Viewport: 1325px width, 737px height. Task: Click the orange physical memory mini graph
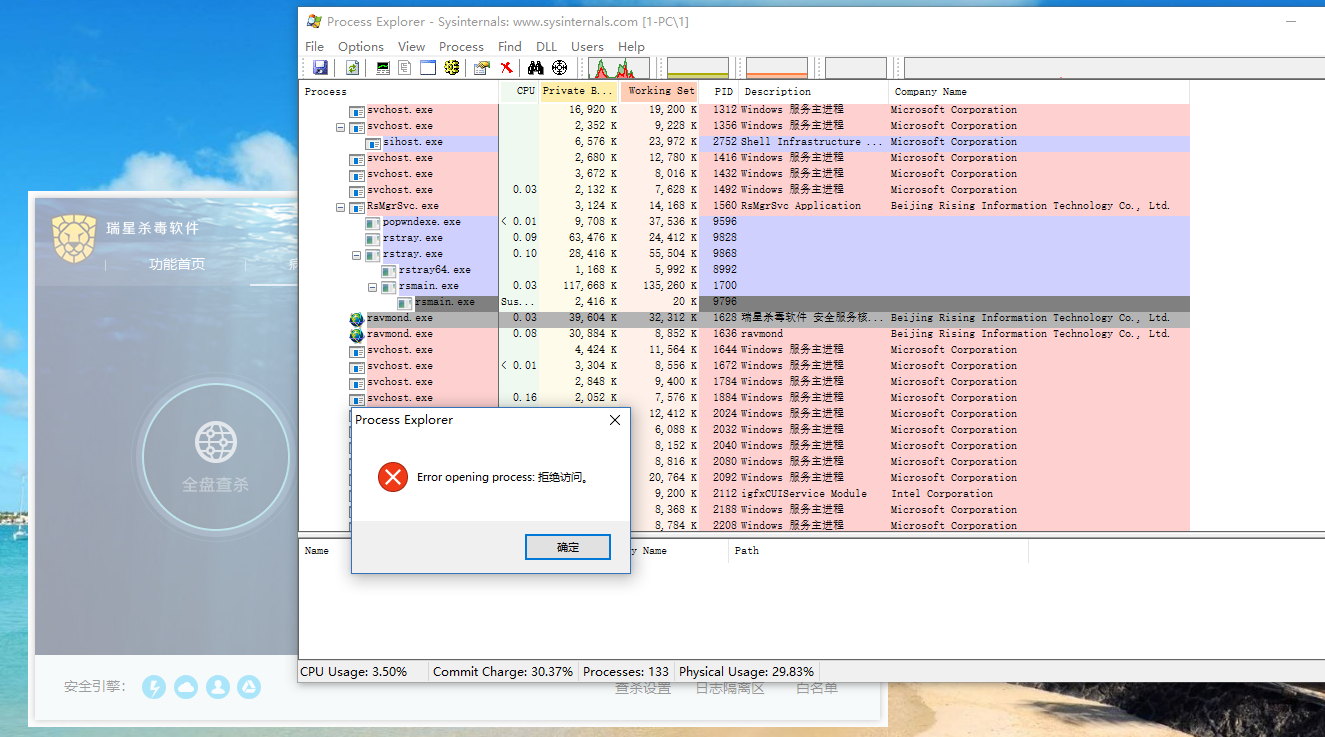(x=777, y=68)
